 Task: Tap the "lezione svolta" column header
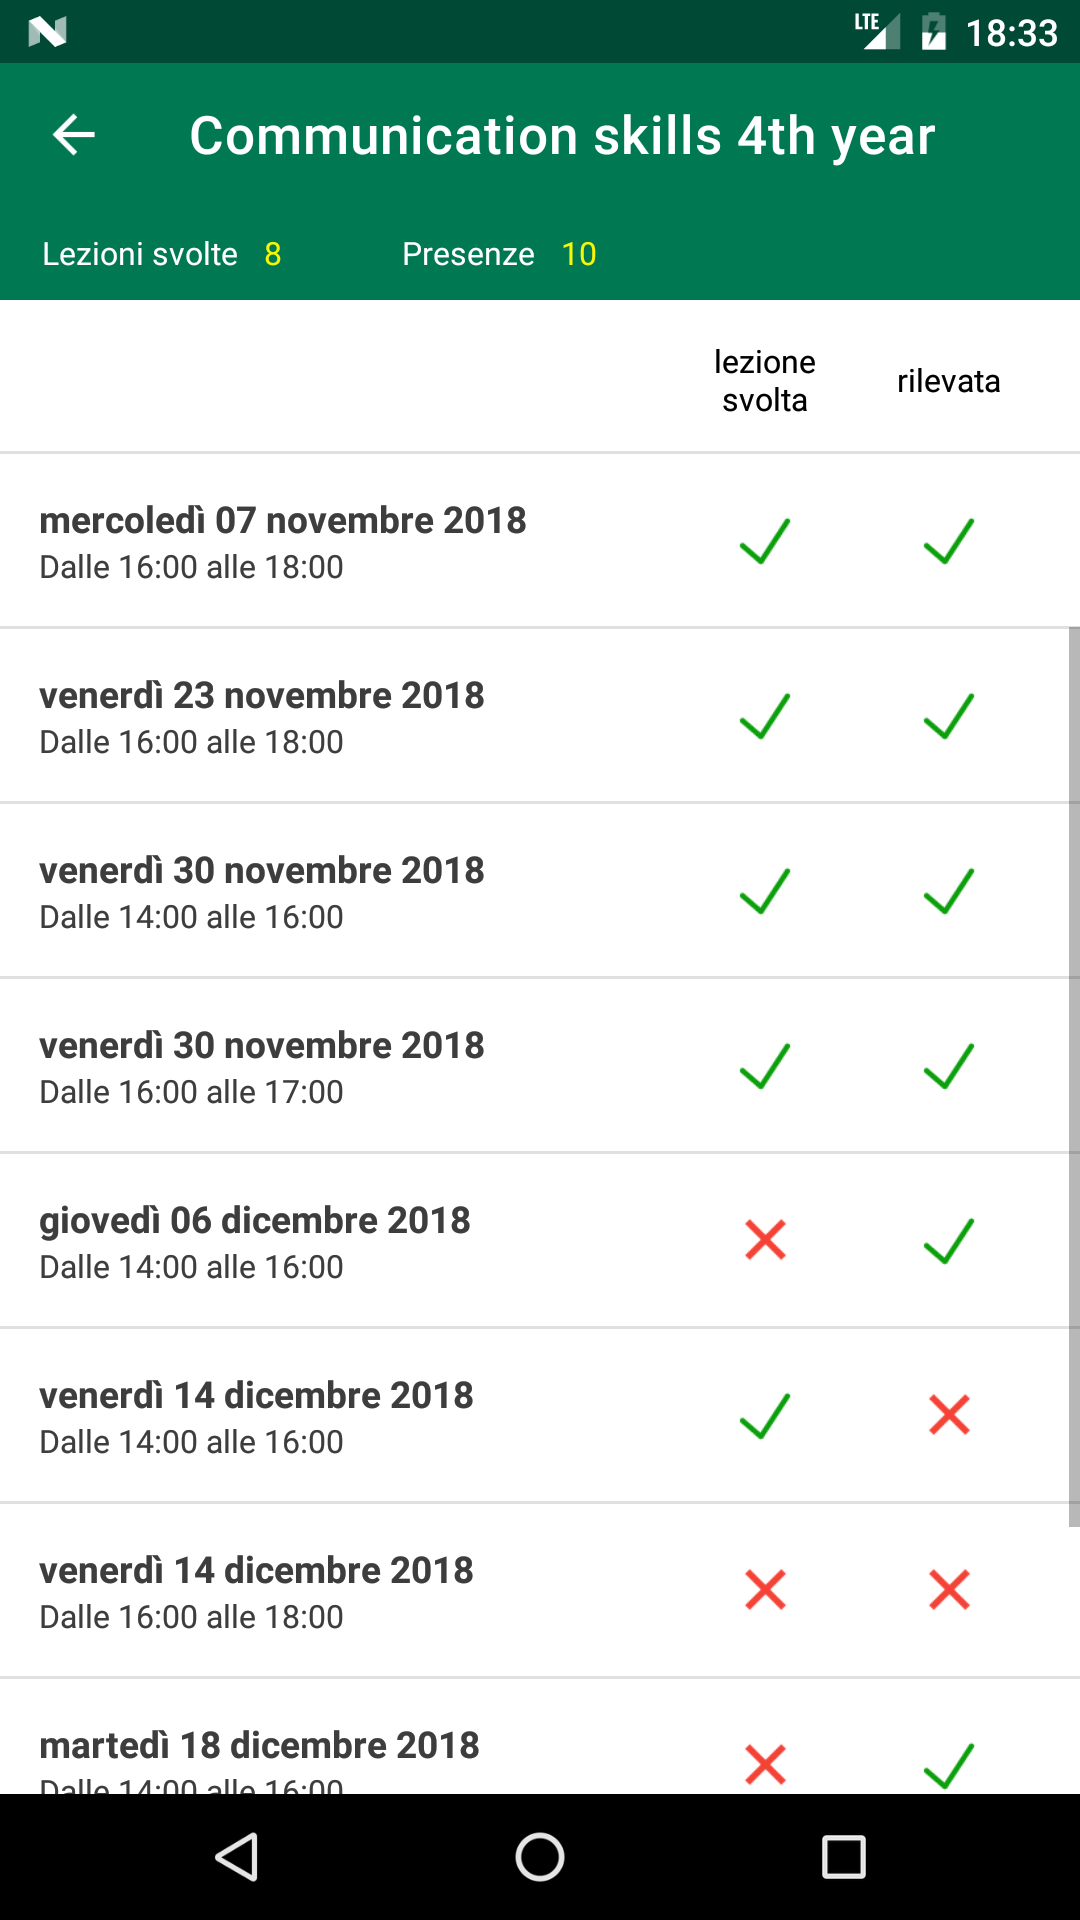pos(765,381)
